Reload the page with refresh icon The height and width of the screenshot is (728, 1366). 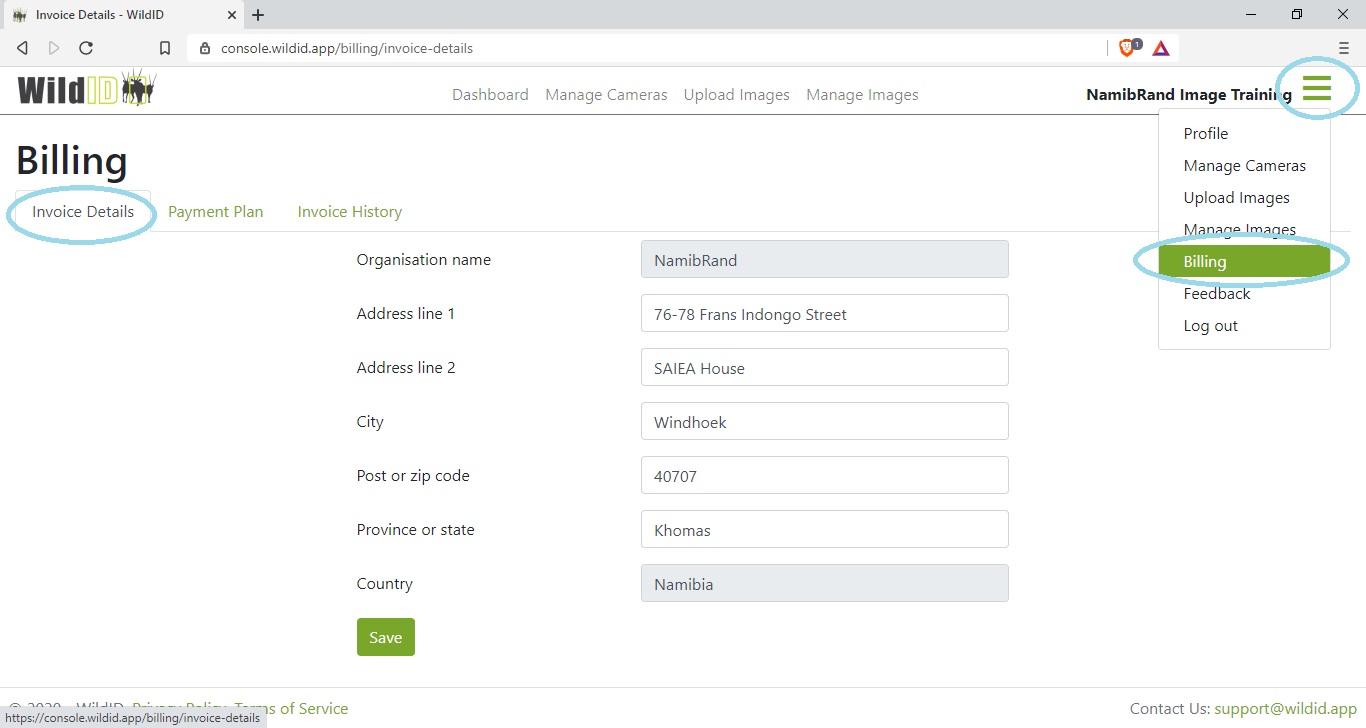tap(86, 48)
